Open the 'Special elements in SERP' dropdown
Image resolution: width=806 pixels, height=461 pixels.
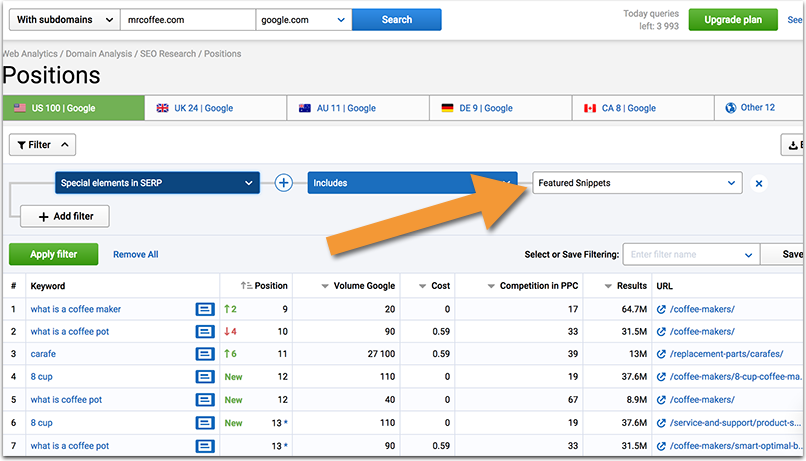click(157, 183)
